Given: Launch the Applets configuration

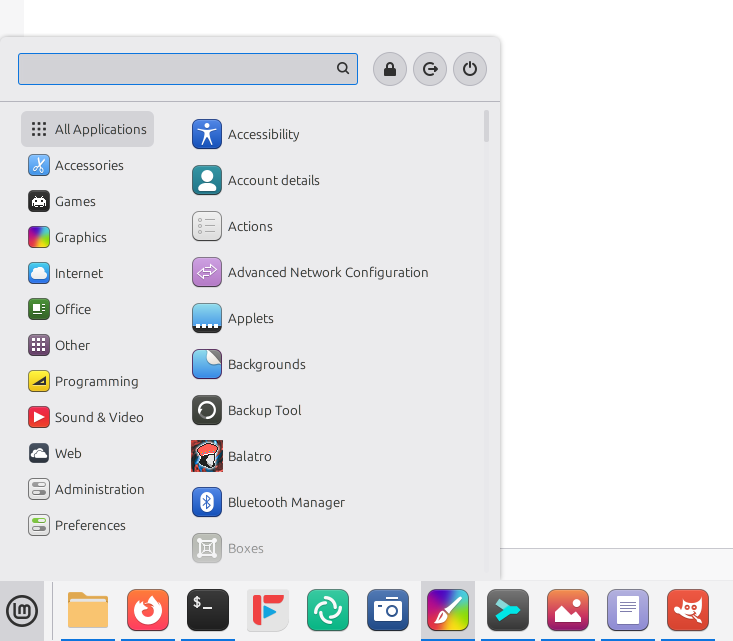Looking at the screenshot, I should pos(250,318).
